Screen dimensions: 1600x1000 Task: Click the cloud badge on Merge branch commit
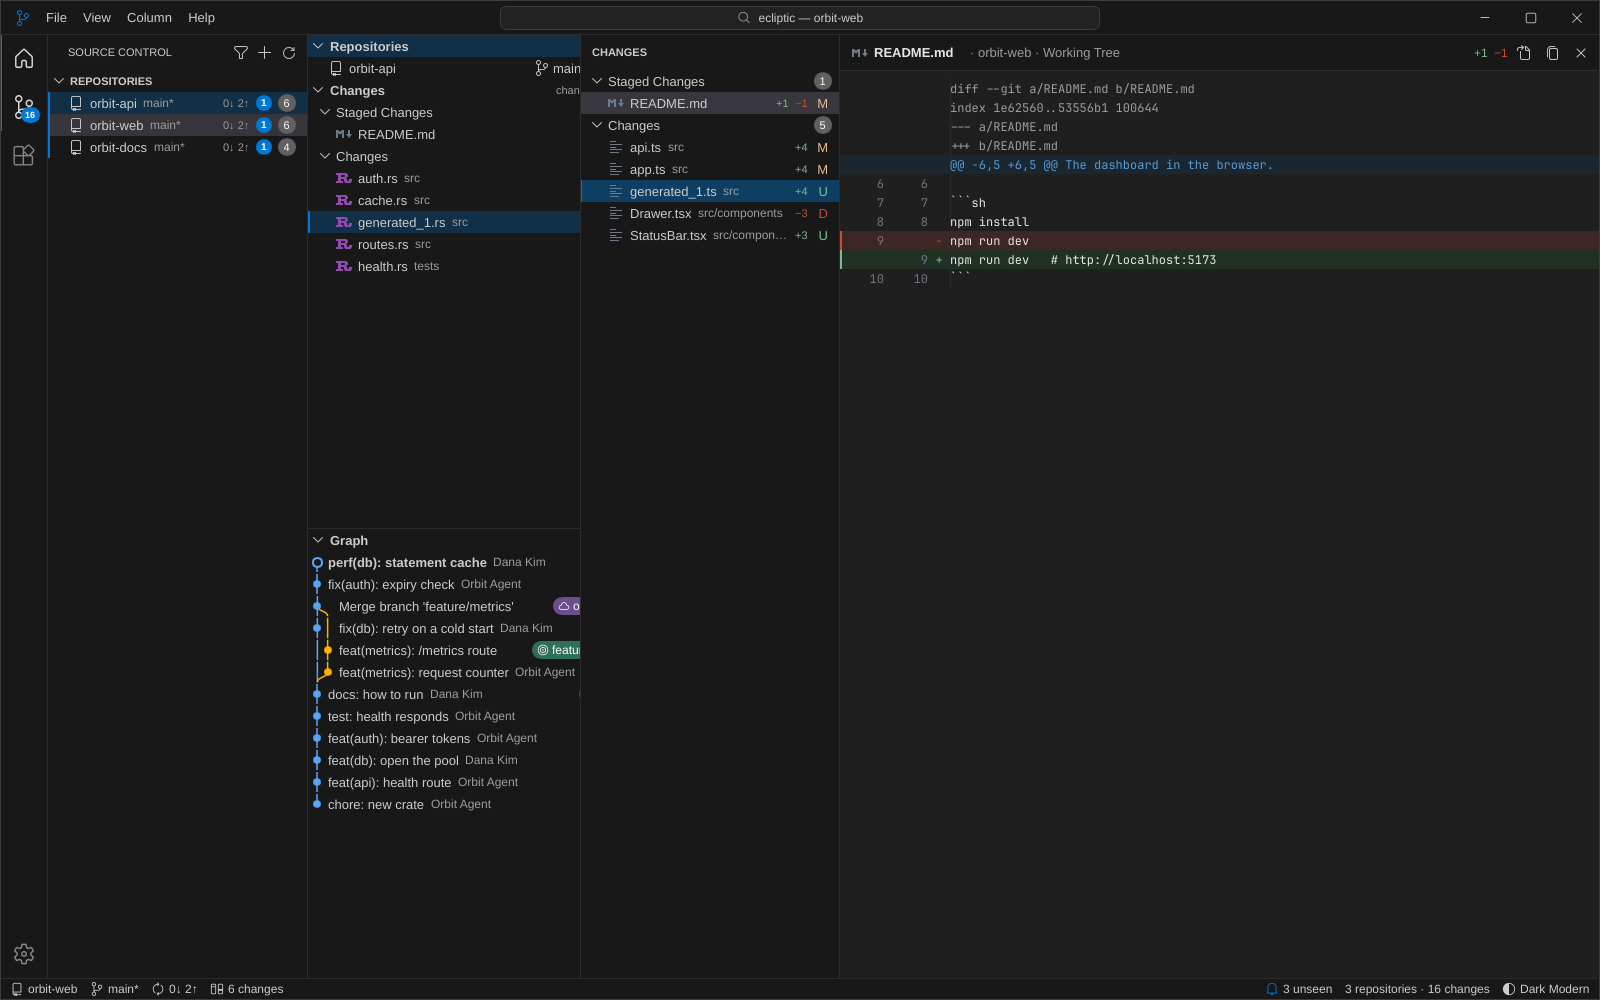[x=568, y=606]
